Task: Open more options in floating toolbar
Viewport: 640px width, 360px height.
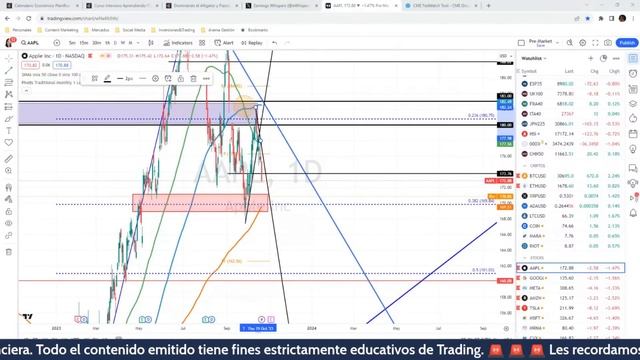Action: click(x=206, y=78)
